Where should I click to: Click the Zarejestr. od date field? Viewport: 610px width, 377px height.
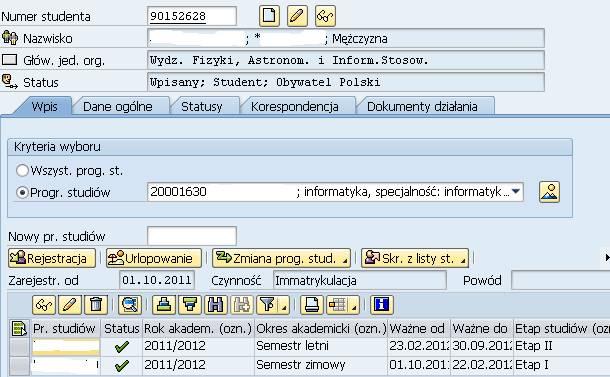pyautogui.click(x=157, y=280)
